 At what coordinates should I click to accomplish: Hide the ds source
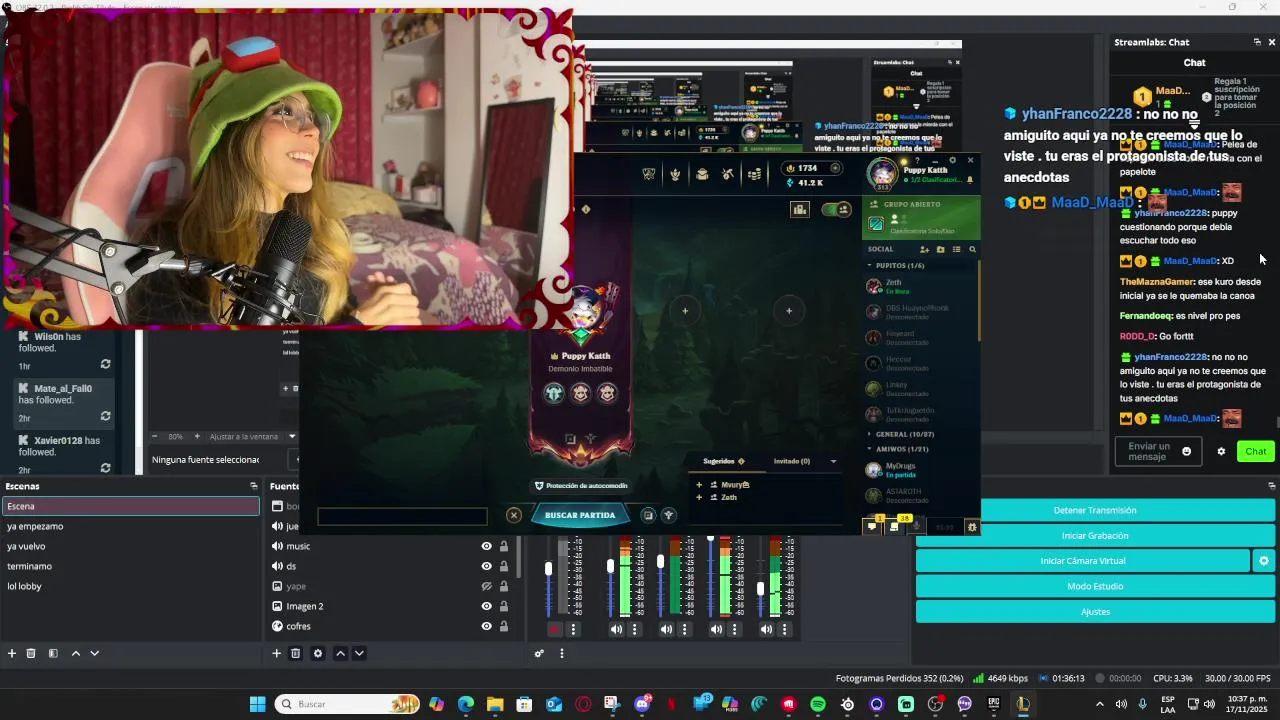click(x=486, y=566)
